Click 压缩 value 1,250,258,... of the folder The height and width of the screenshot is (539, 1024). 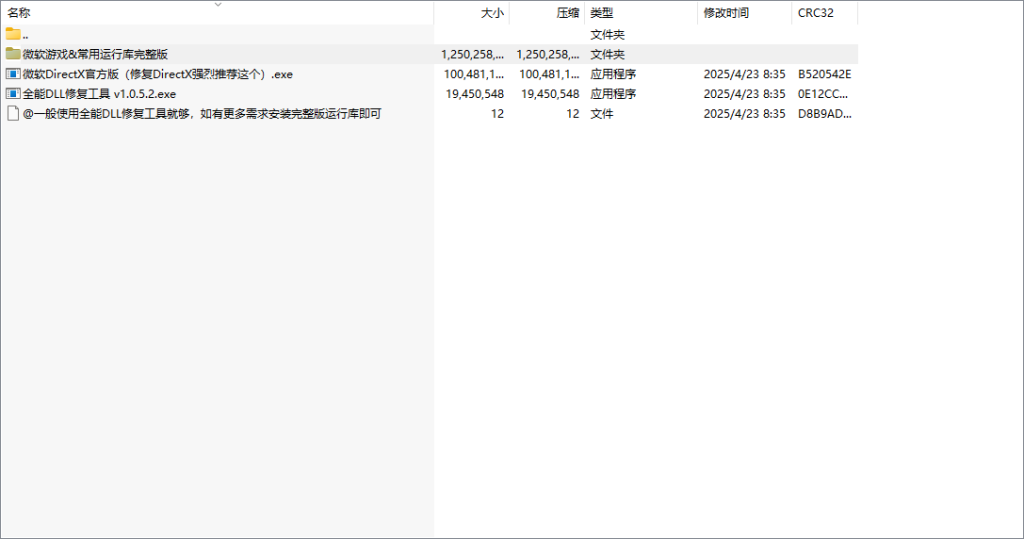click(x=548, y=54)
